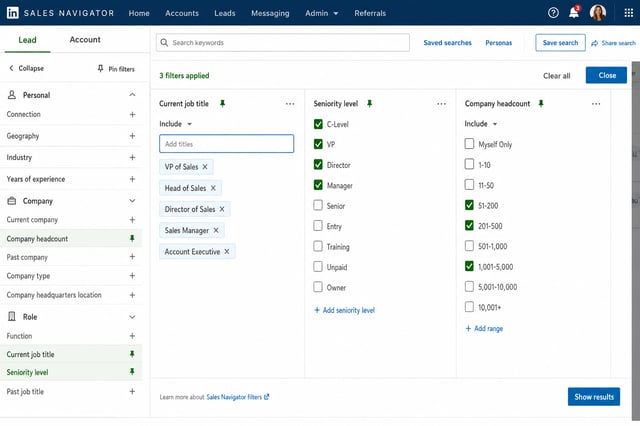Click the Save search button
This screenshot has width=640, height=426.
pyautogui.click(x=560, y=43)
